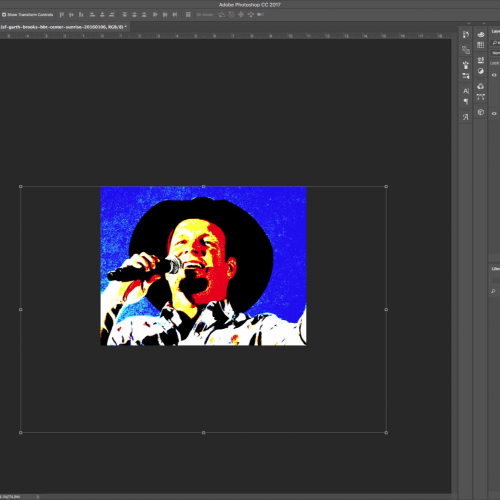
Task: Open the Character panel icon
Action: tap(466, 91)
